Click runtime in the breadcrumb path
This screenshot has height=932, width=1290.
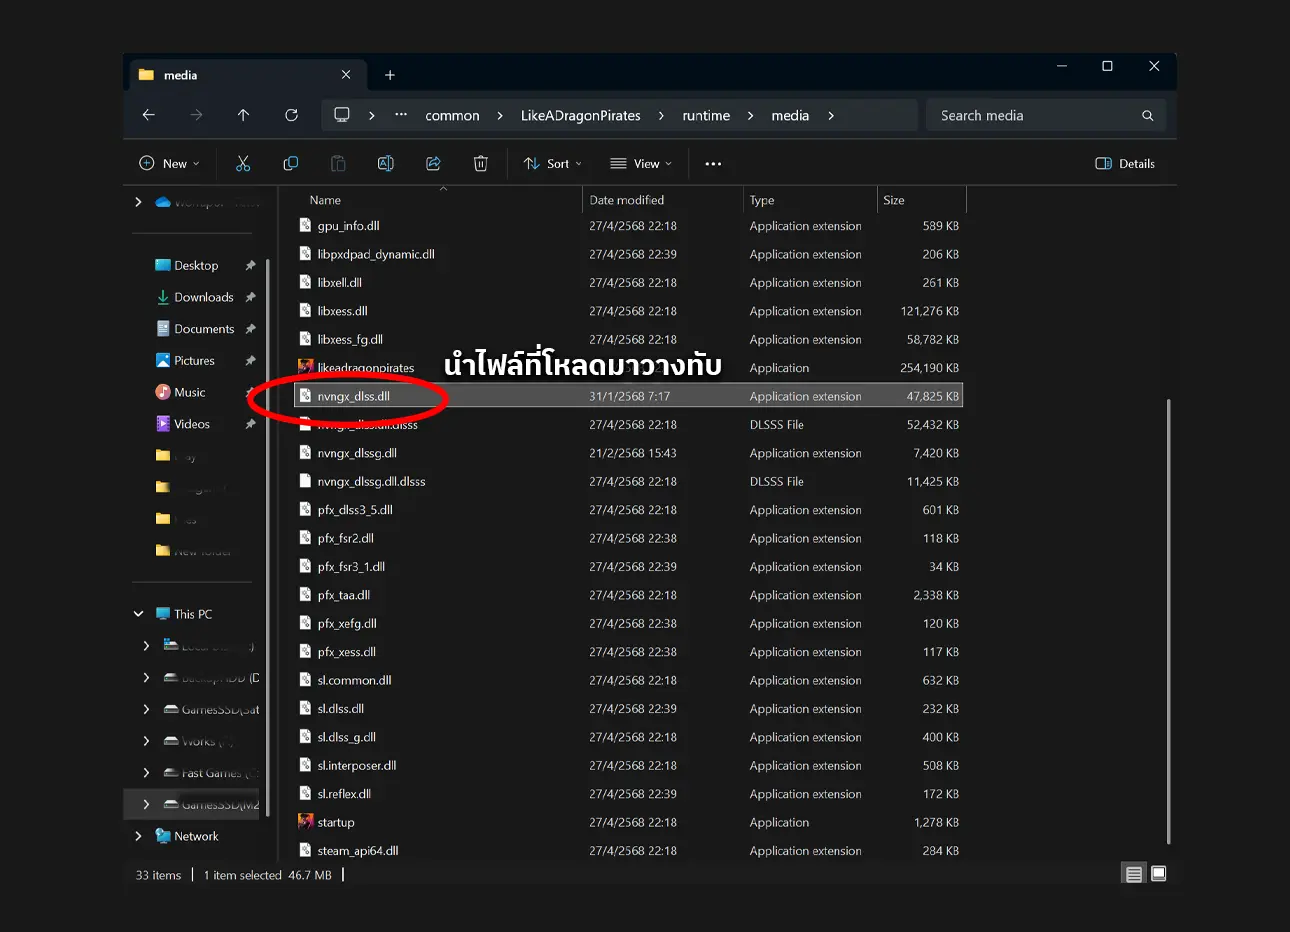(x=706, y=116)
